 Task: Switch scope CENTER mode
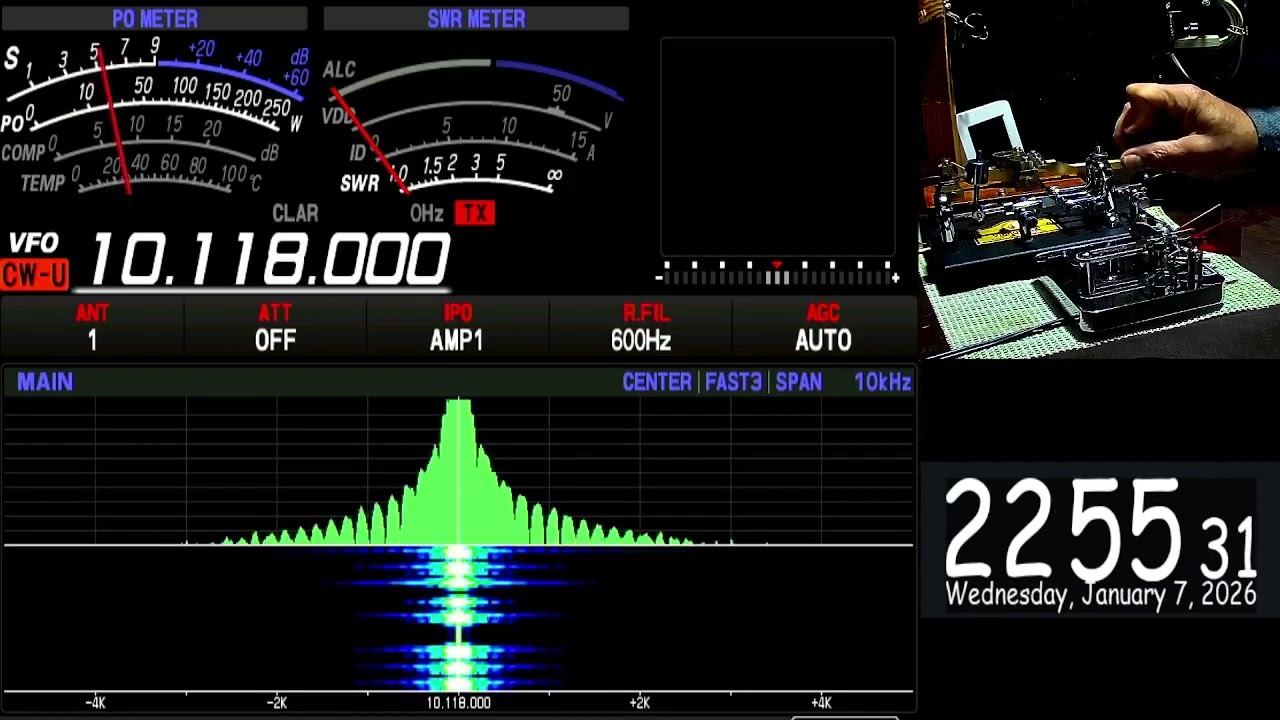pos(657,382)
